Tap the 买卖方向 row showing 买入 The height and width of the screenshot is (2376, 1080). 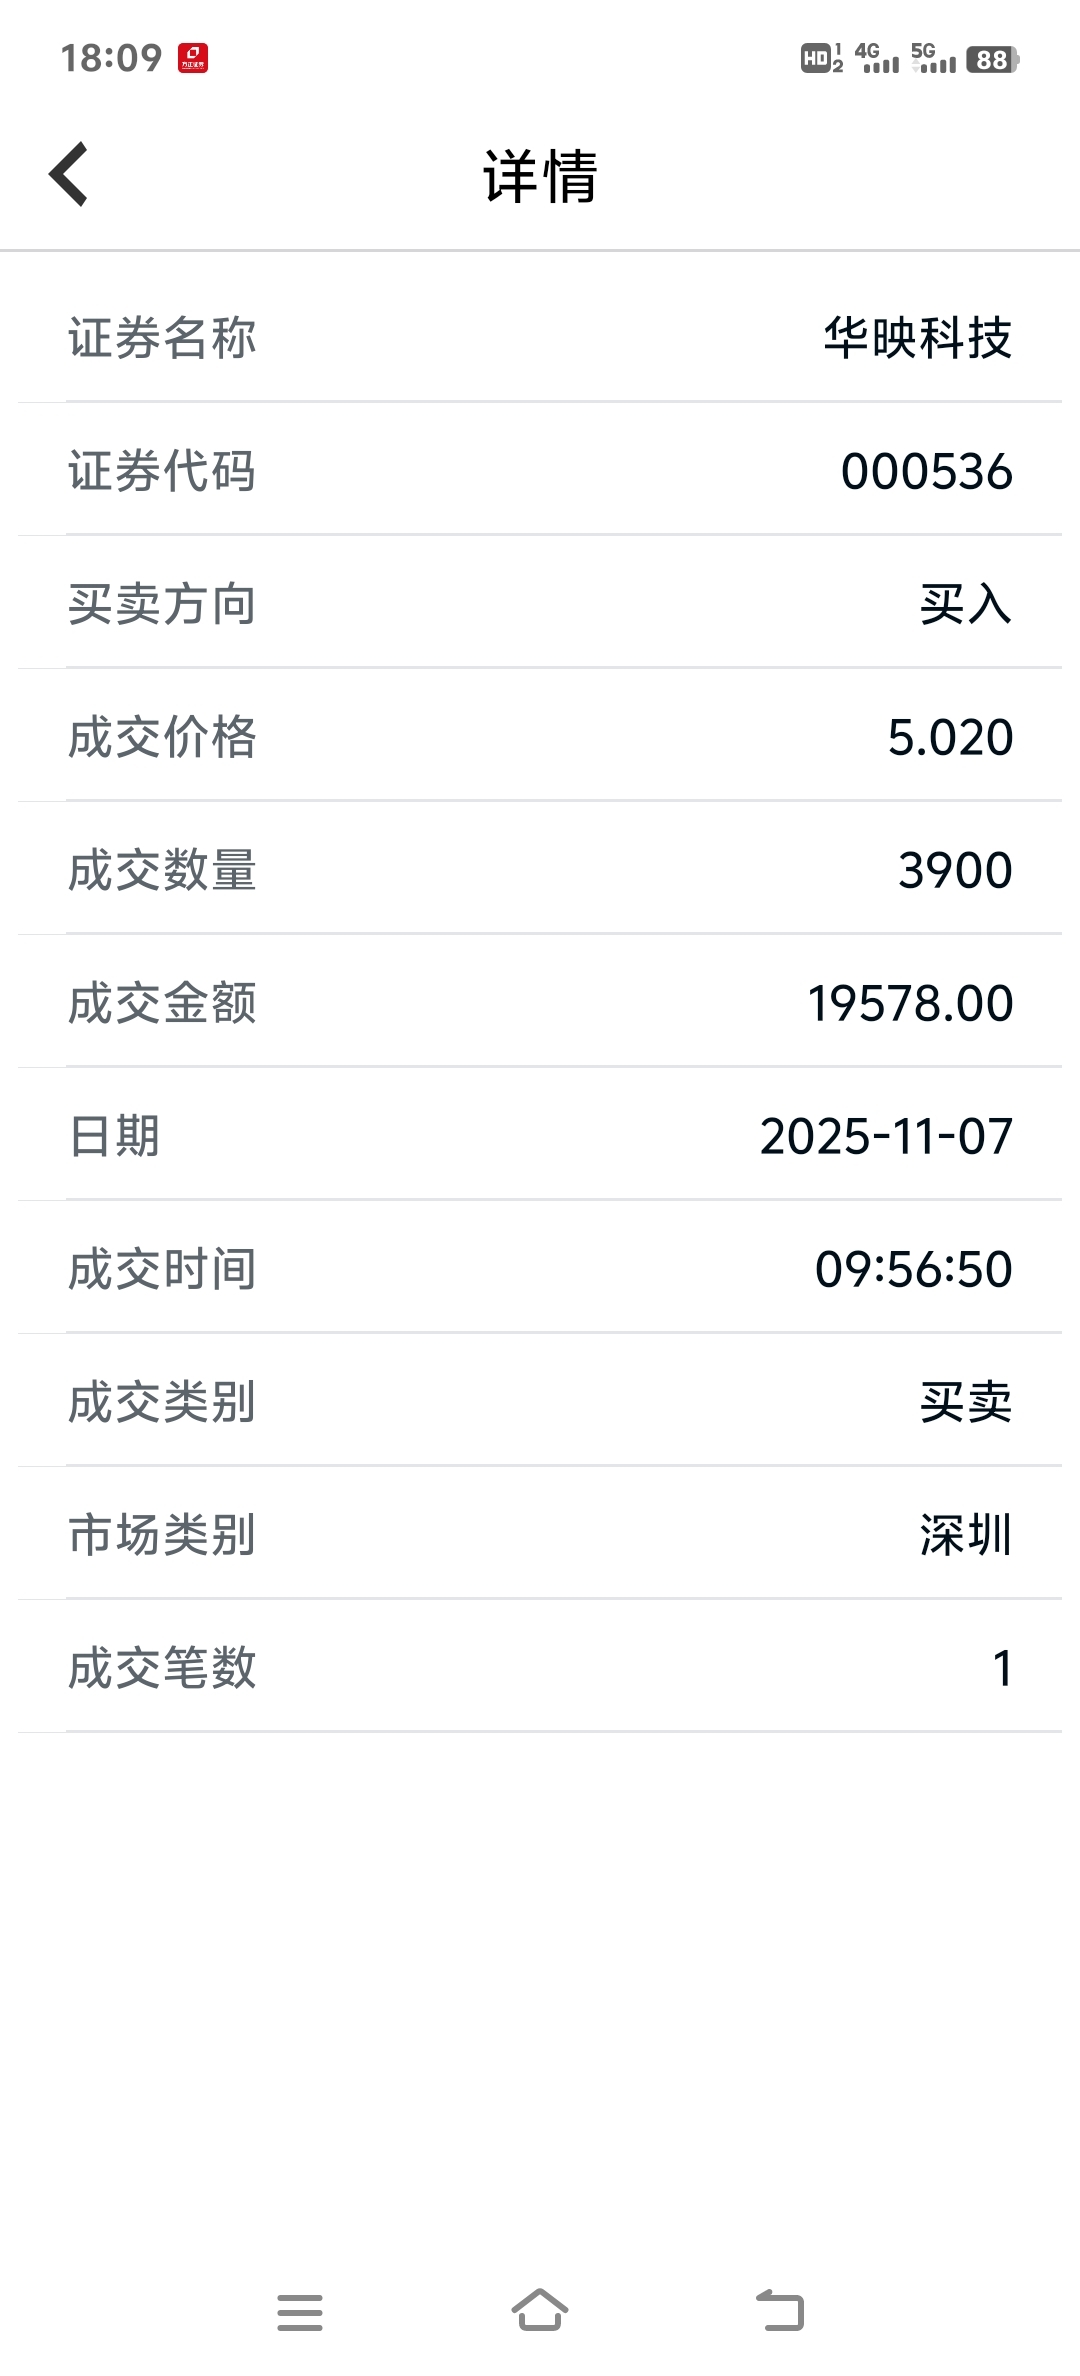[x=540, y=603]
